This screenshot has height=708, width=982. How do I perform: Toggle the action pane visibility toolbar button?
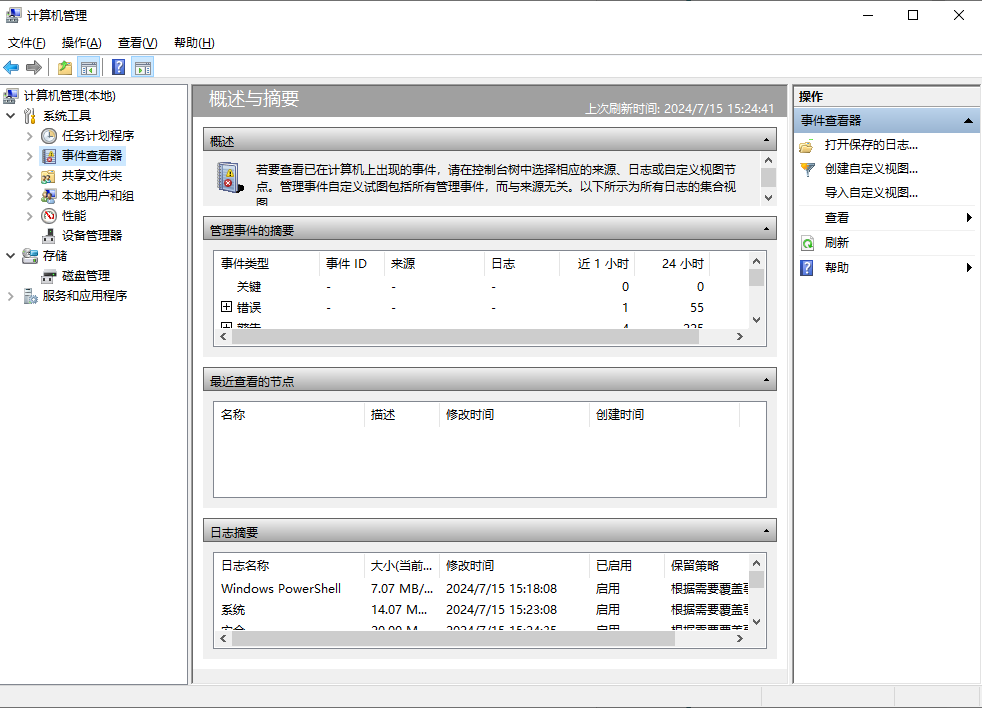(x=142, y=67)
